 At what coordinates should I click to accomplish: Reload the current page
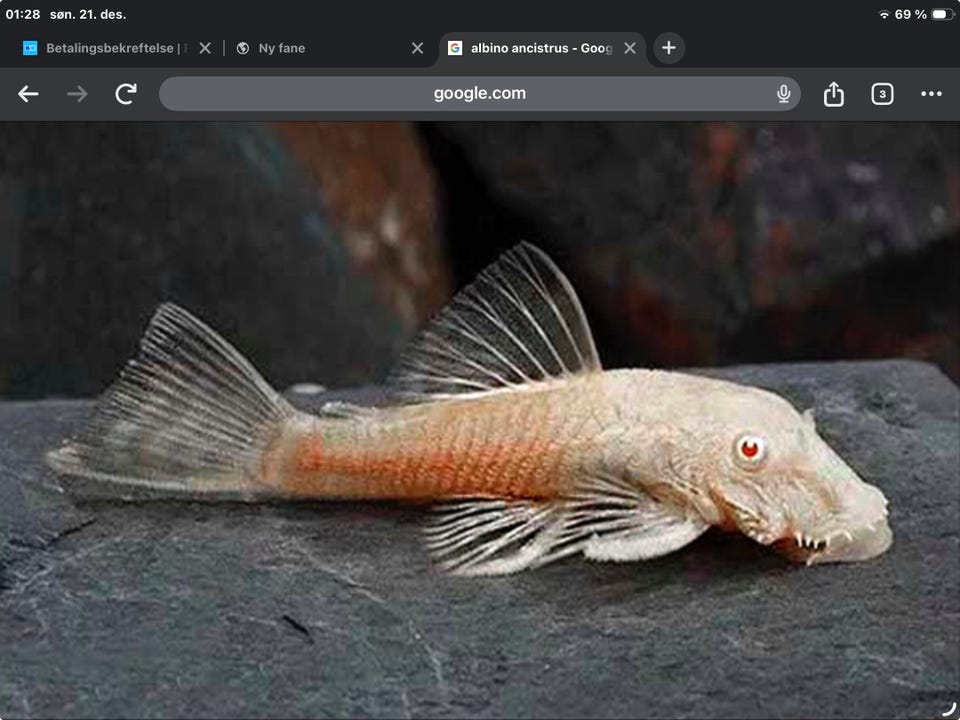click(126, 94)
